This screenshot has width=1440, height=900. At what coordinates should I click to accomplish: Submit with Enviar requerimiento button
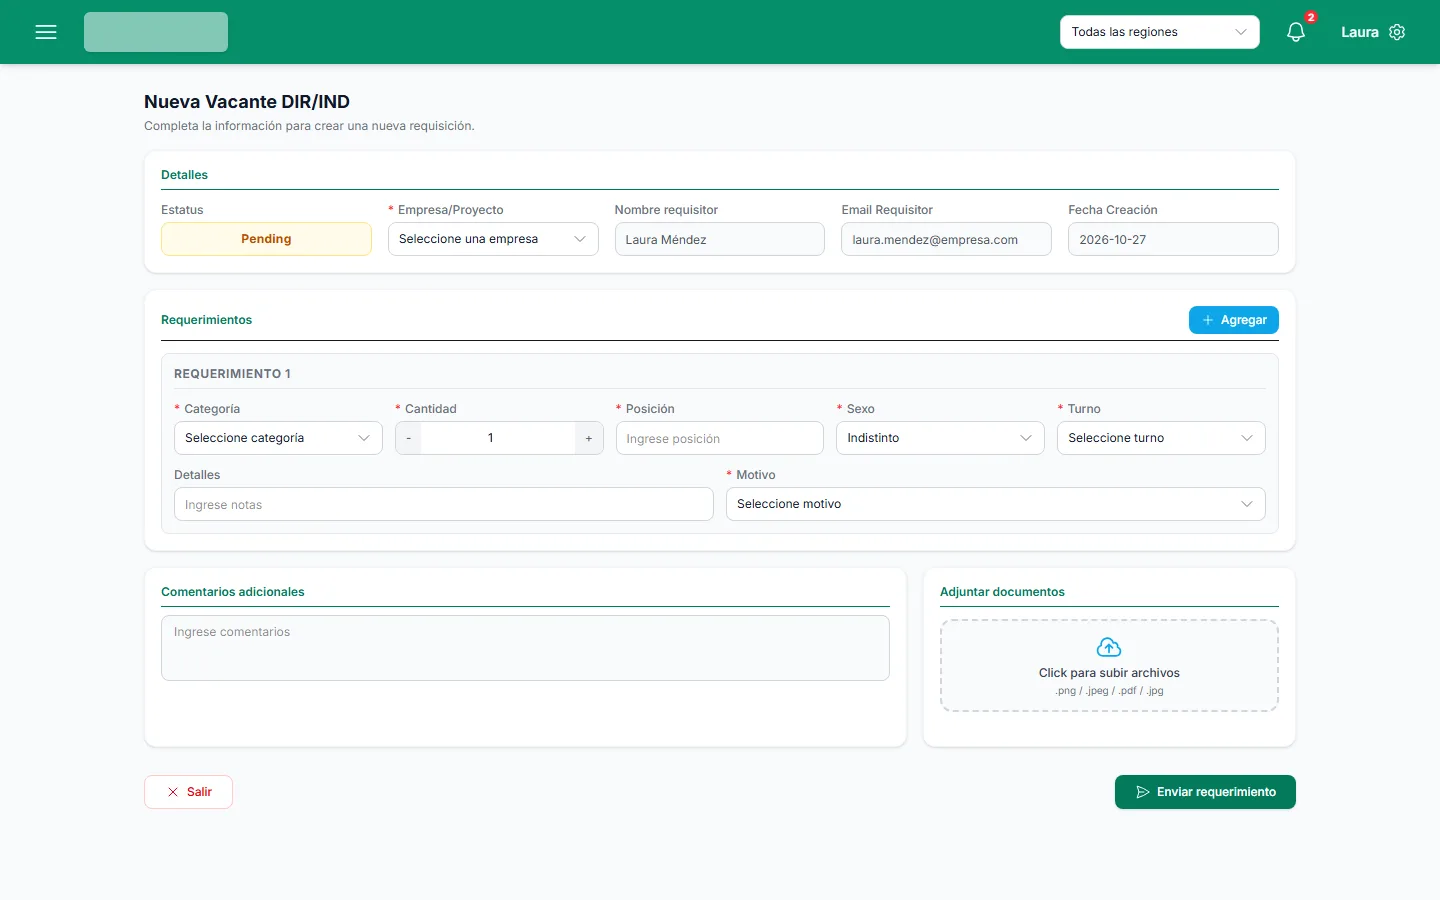1205,792
